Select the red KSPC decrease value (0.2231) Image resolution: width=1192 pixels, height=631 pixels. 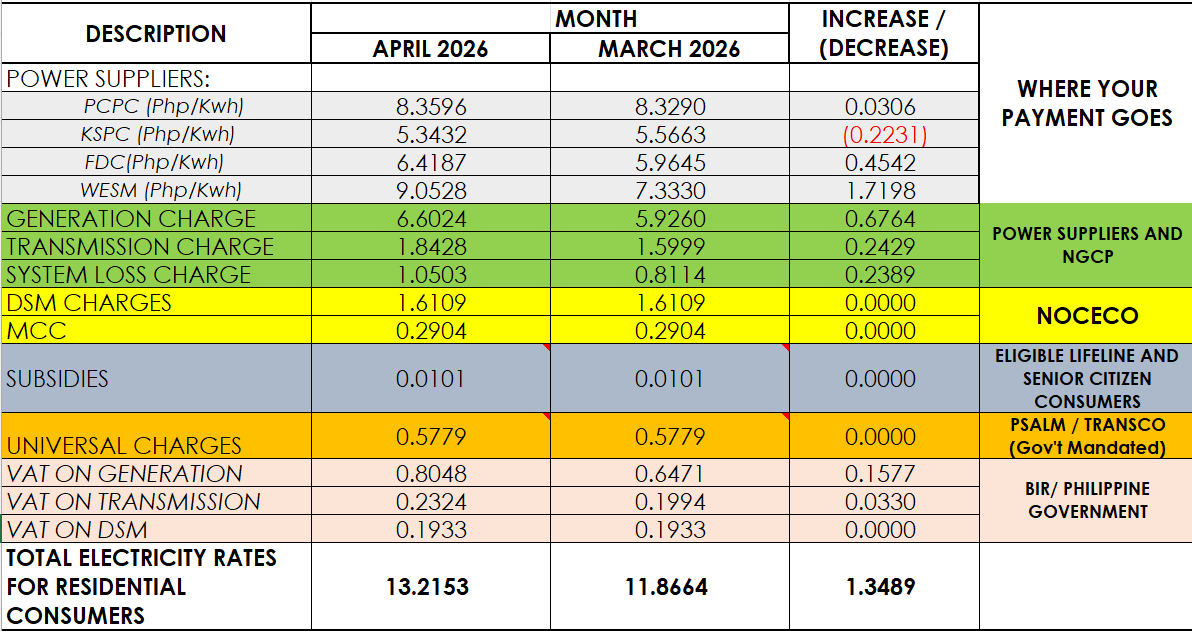[x=883, y=135]
